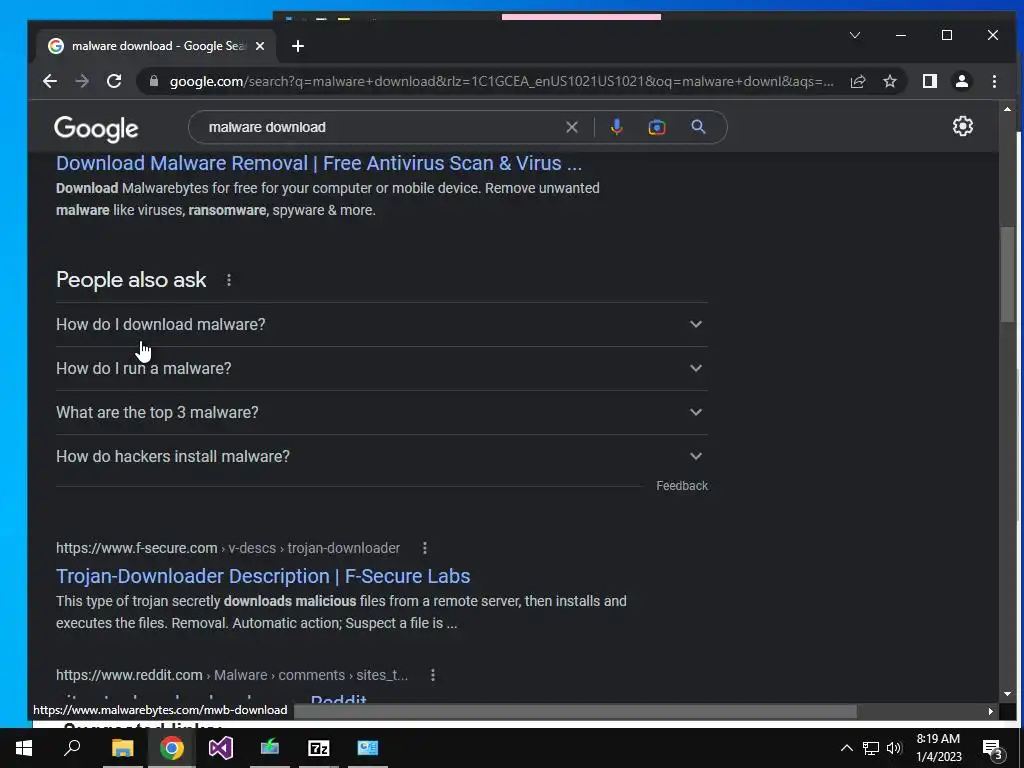This screenshot has width=1024, height=768.
Task: Open the Chrome profile menu
Action: click(x=961, y=81)
